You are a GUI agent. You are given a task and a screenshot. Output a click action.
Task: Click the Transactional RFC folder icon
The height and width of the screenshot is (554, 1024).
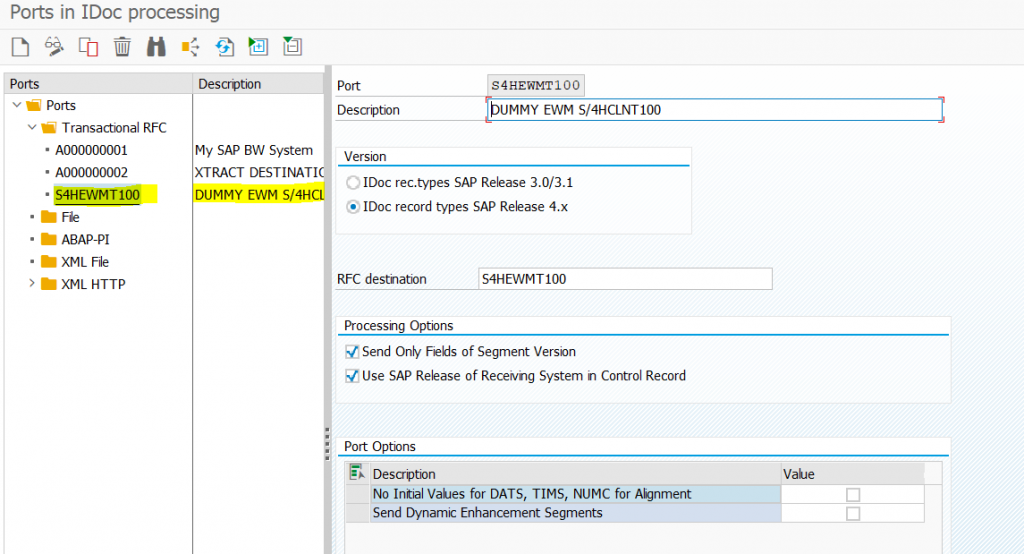pos(49,127)
